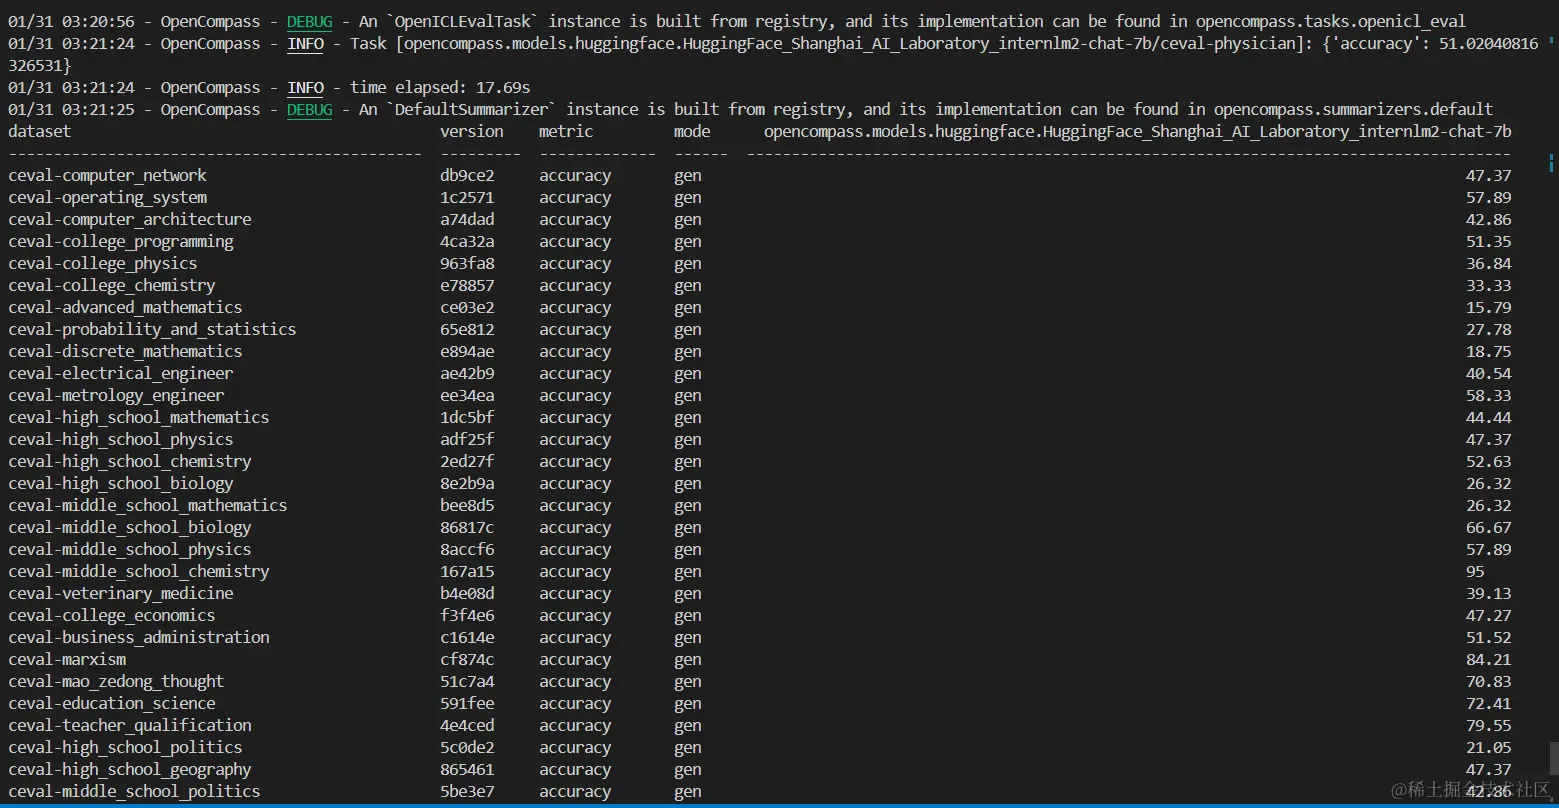Viewport: 1559px width, 808px height.
Task: Select ceval-probability_and_statistics dataset name
Action: point(152,329)
